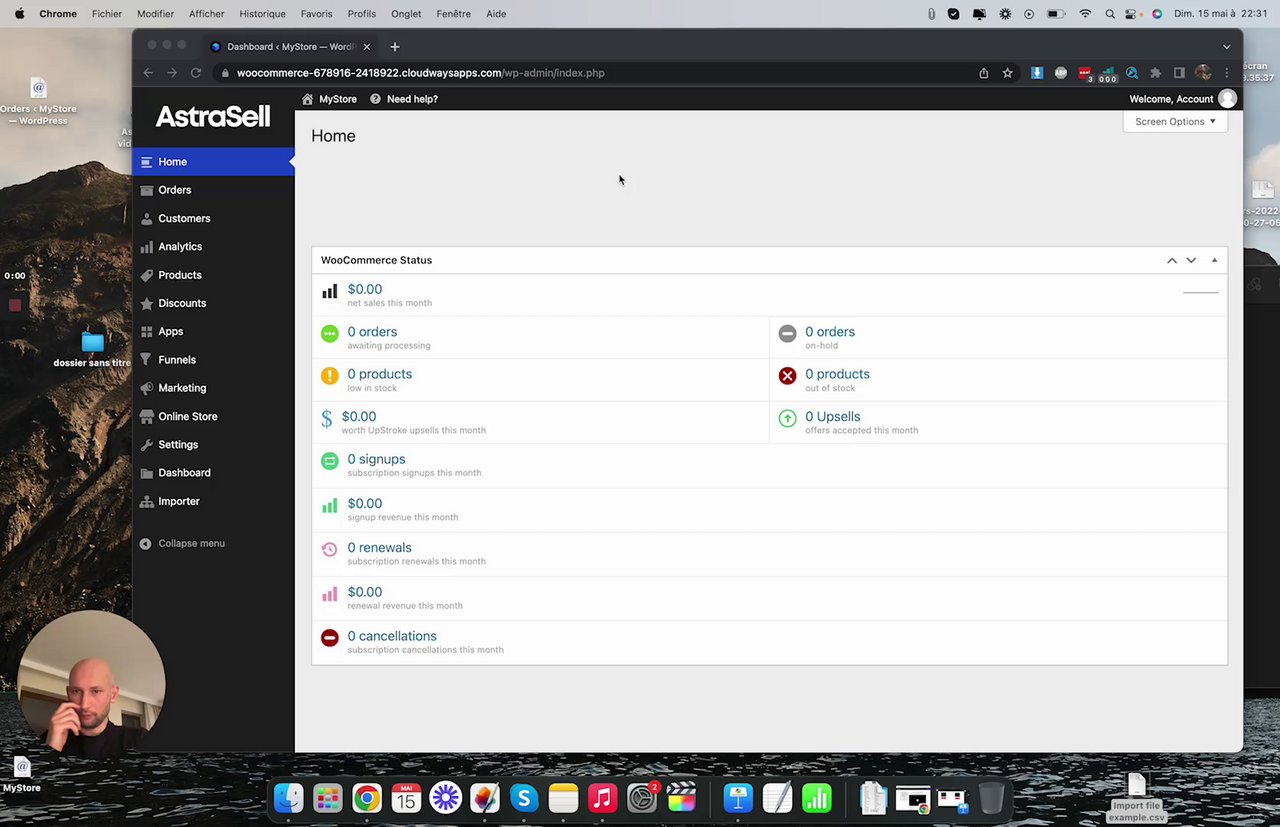Launch Music from the Dock
Screen dimensions: 1280x827
(x=602, y=798)
